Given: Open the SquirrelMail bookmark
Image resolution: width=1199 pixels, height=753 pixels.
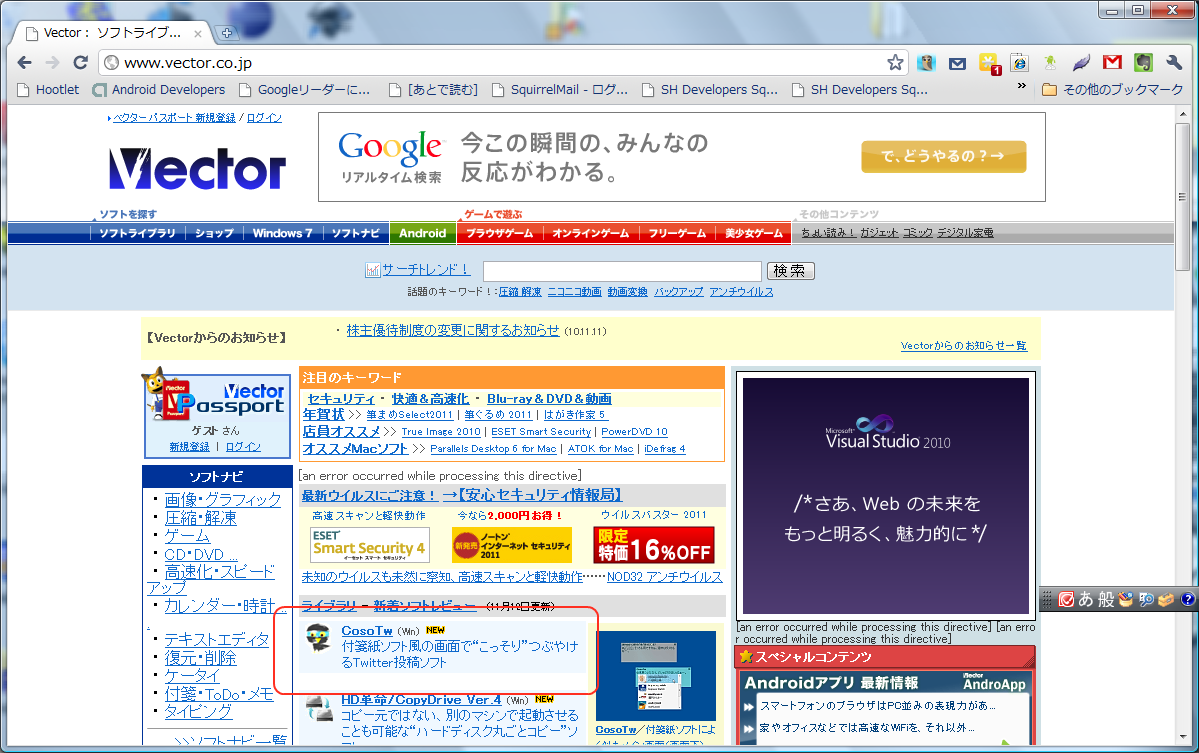Looking at the screenshot, I should pos(559,89).
